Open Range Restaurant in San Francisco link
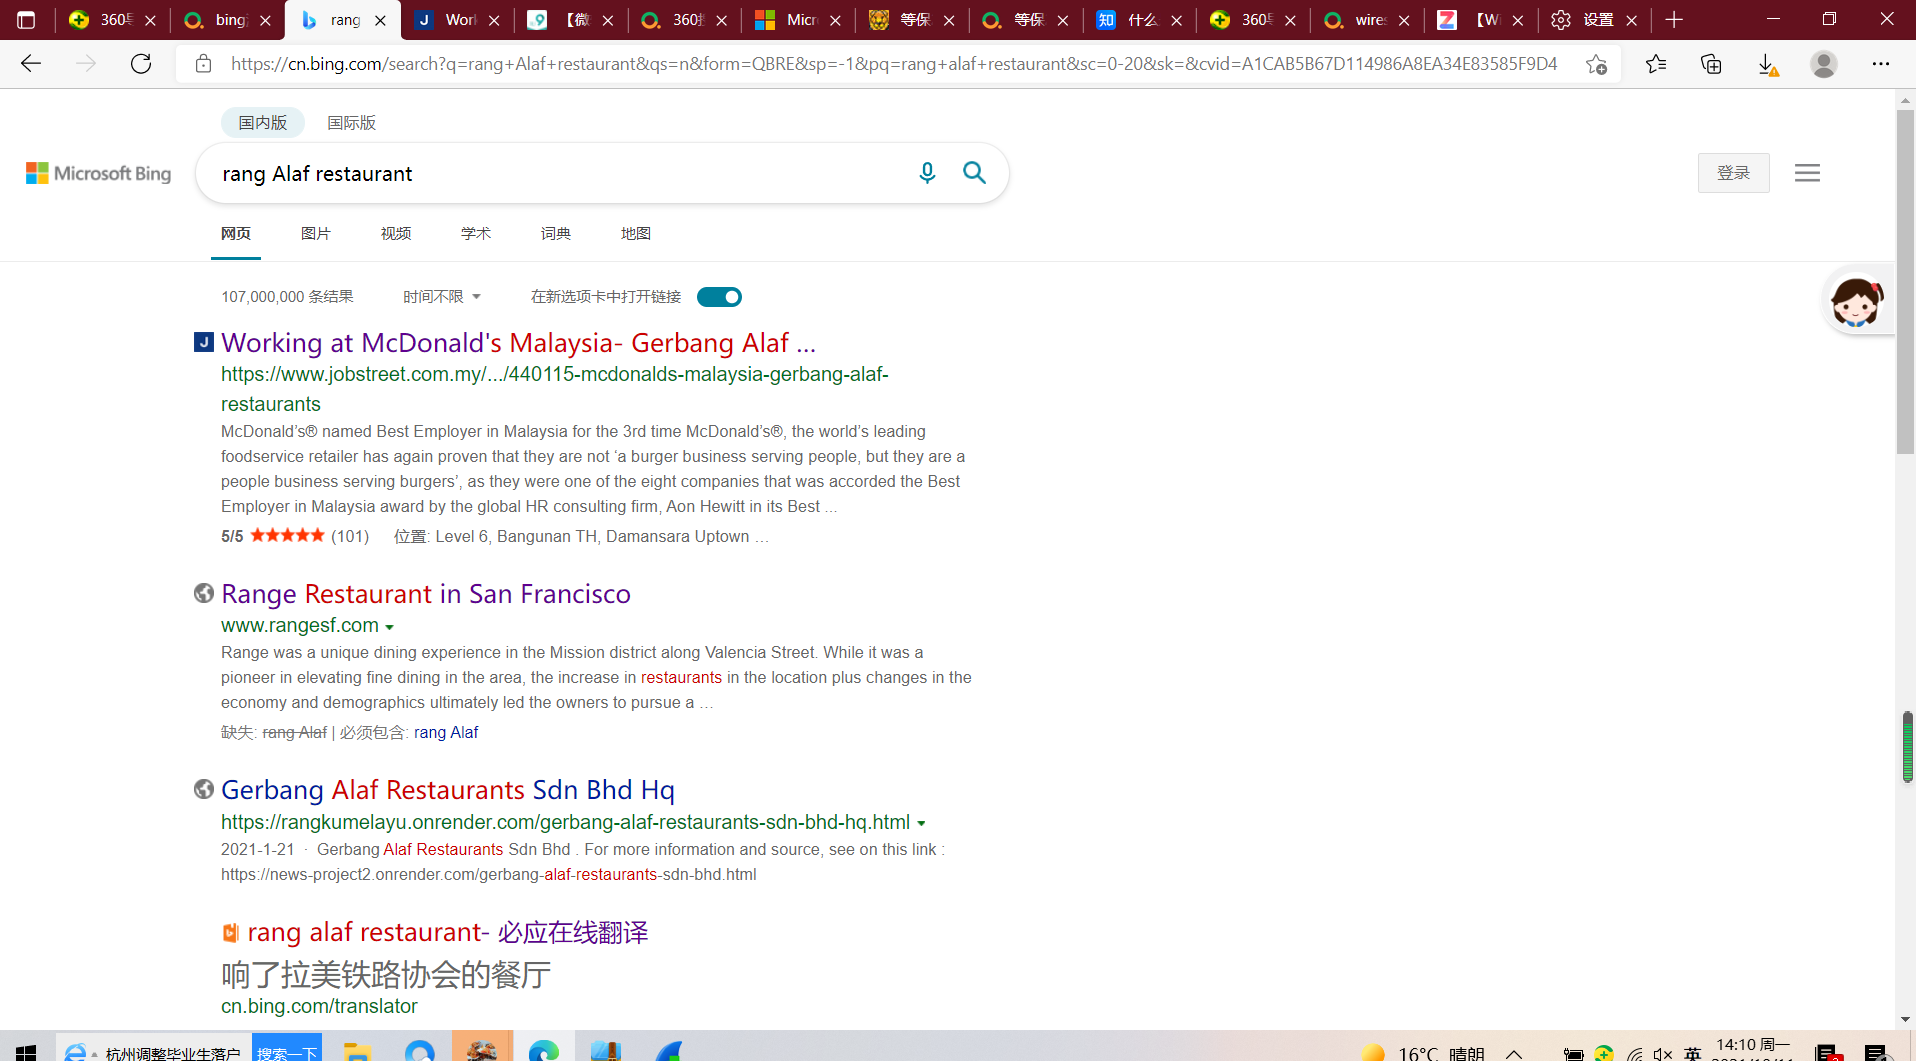This screenshot has height=1061, width=1916. [426, 594]
